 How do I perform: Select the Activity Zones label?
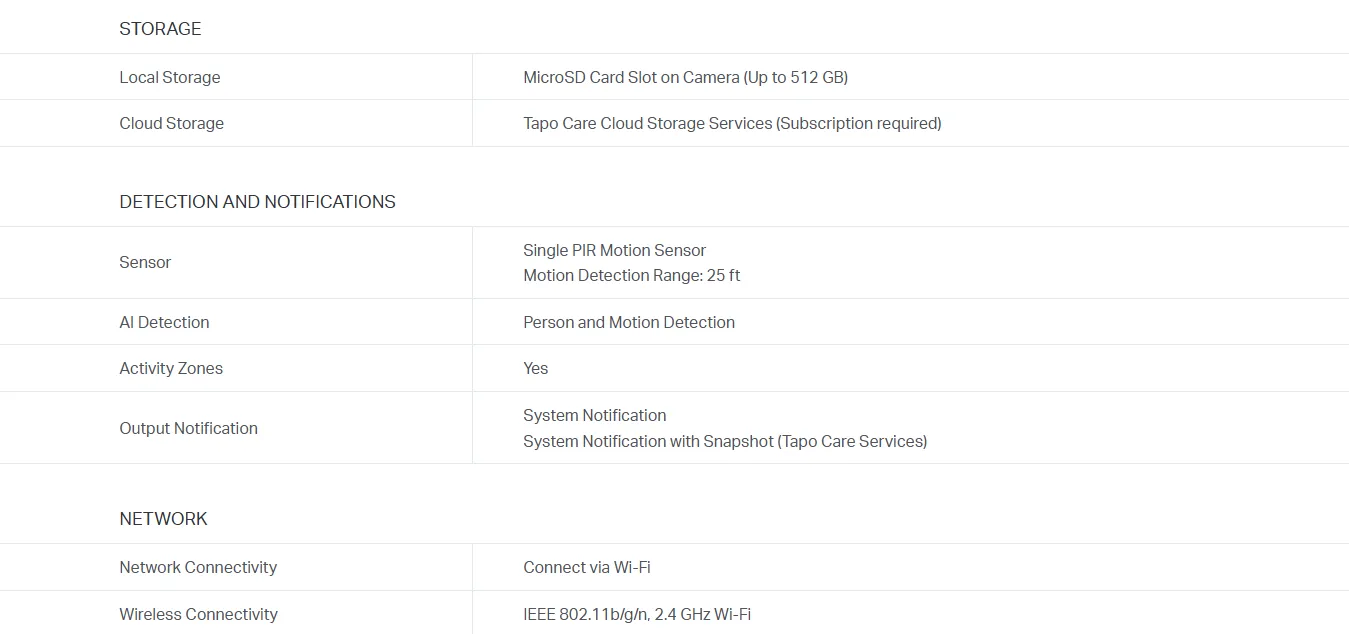[x=171, y=368]
